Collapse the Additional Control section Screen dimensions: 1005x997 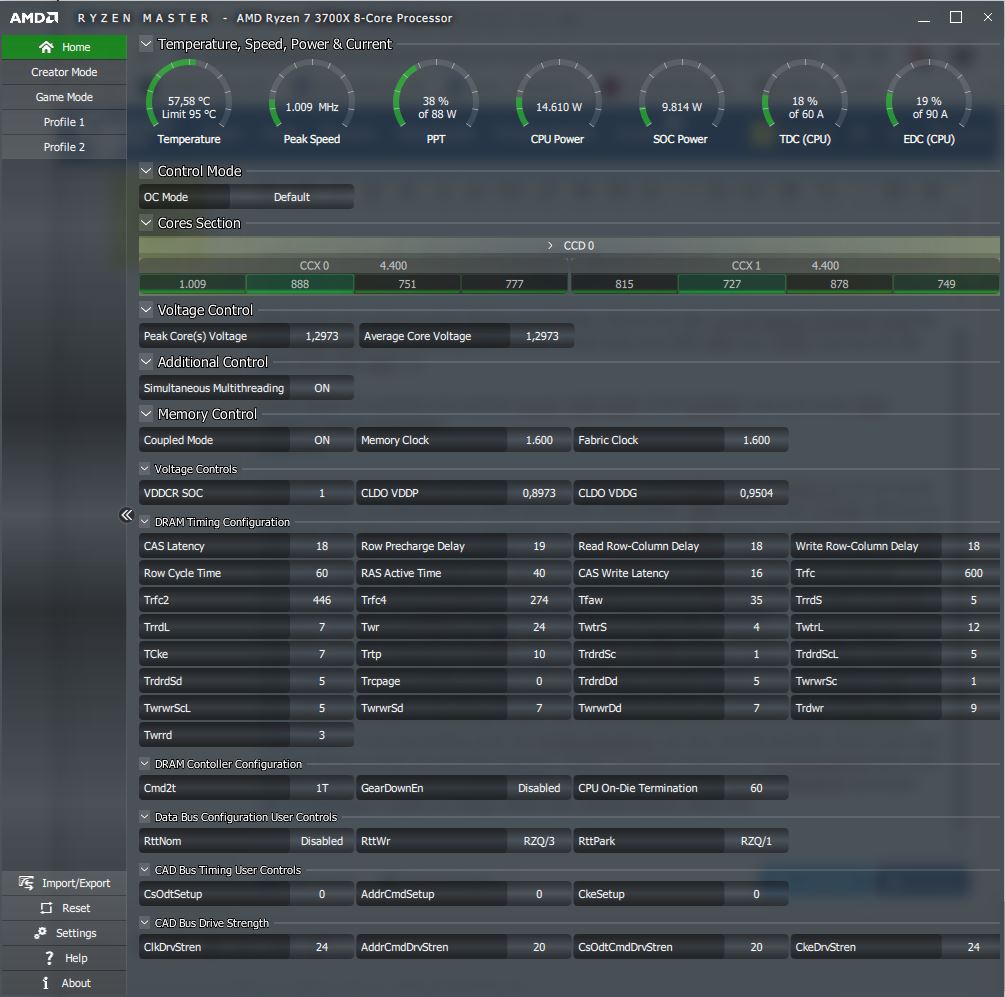(x=146, y=361)
